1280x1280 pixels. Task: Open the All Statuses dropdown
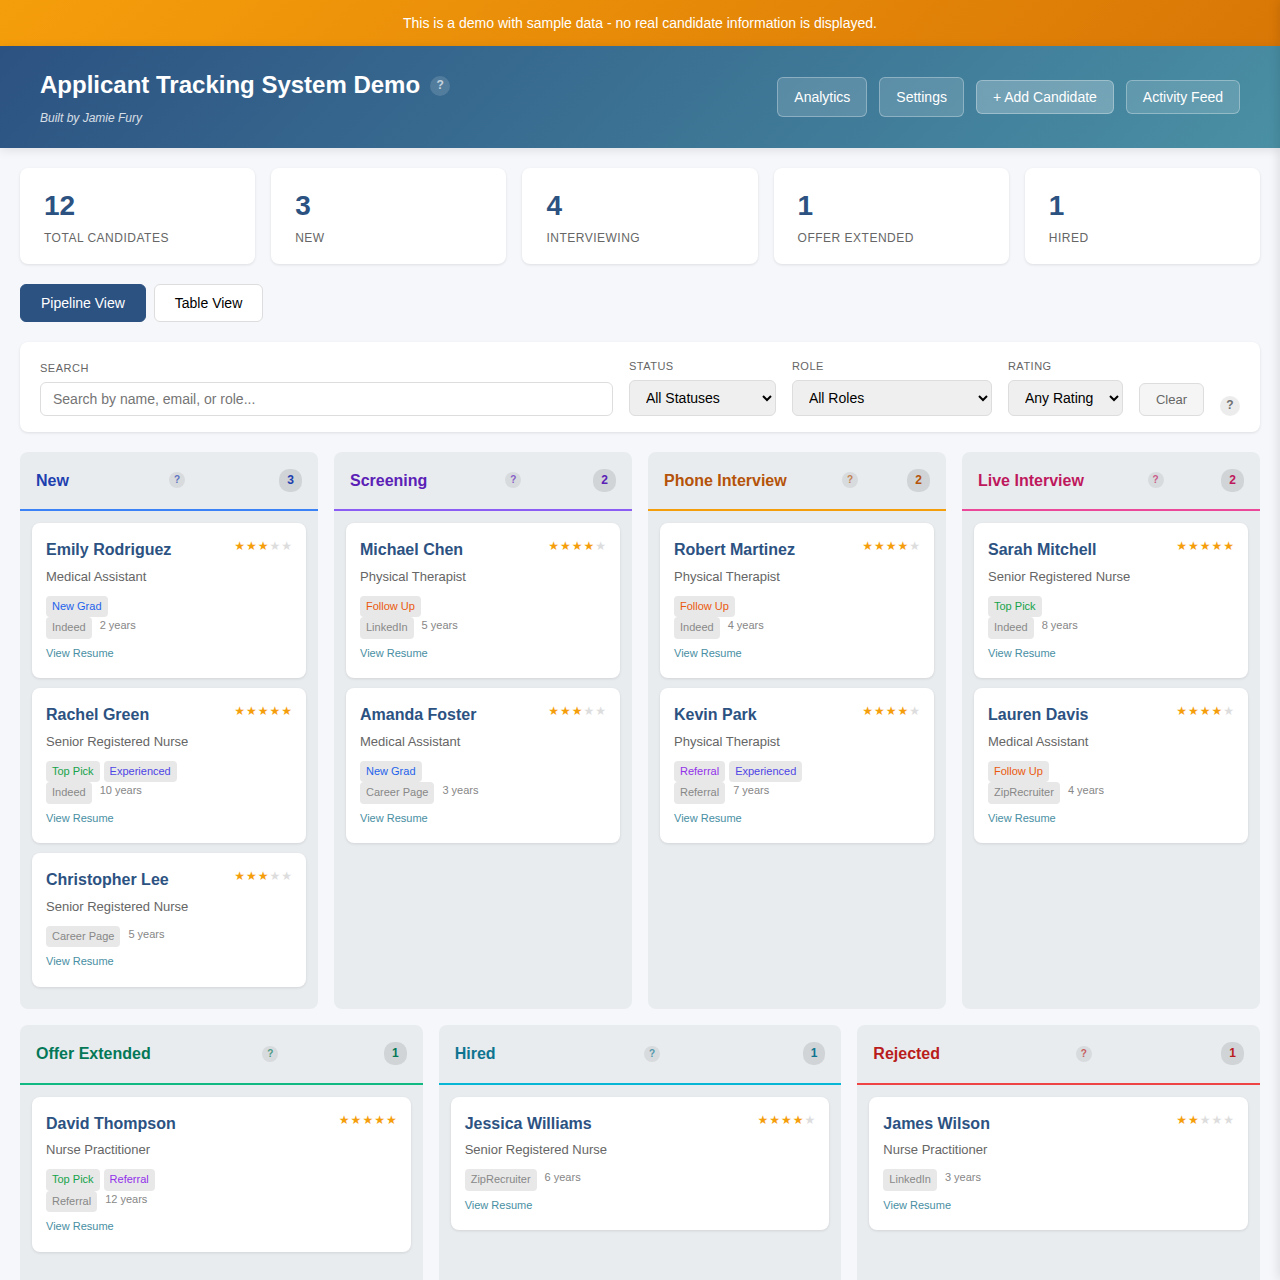pyautogui.click(x=702, y=398)
